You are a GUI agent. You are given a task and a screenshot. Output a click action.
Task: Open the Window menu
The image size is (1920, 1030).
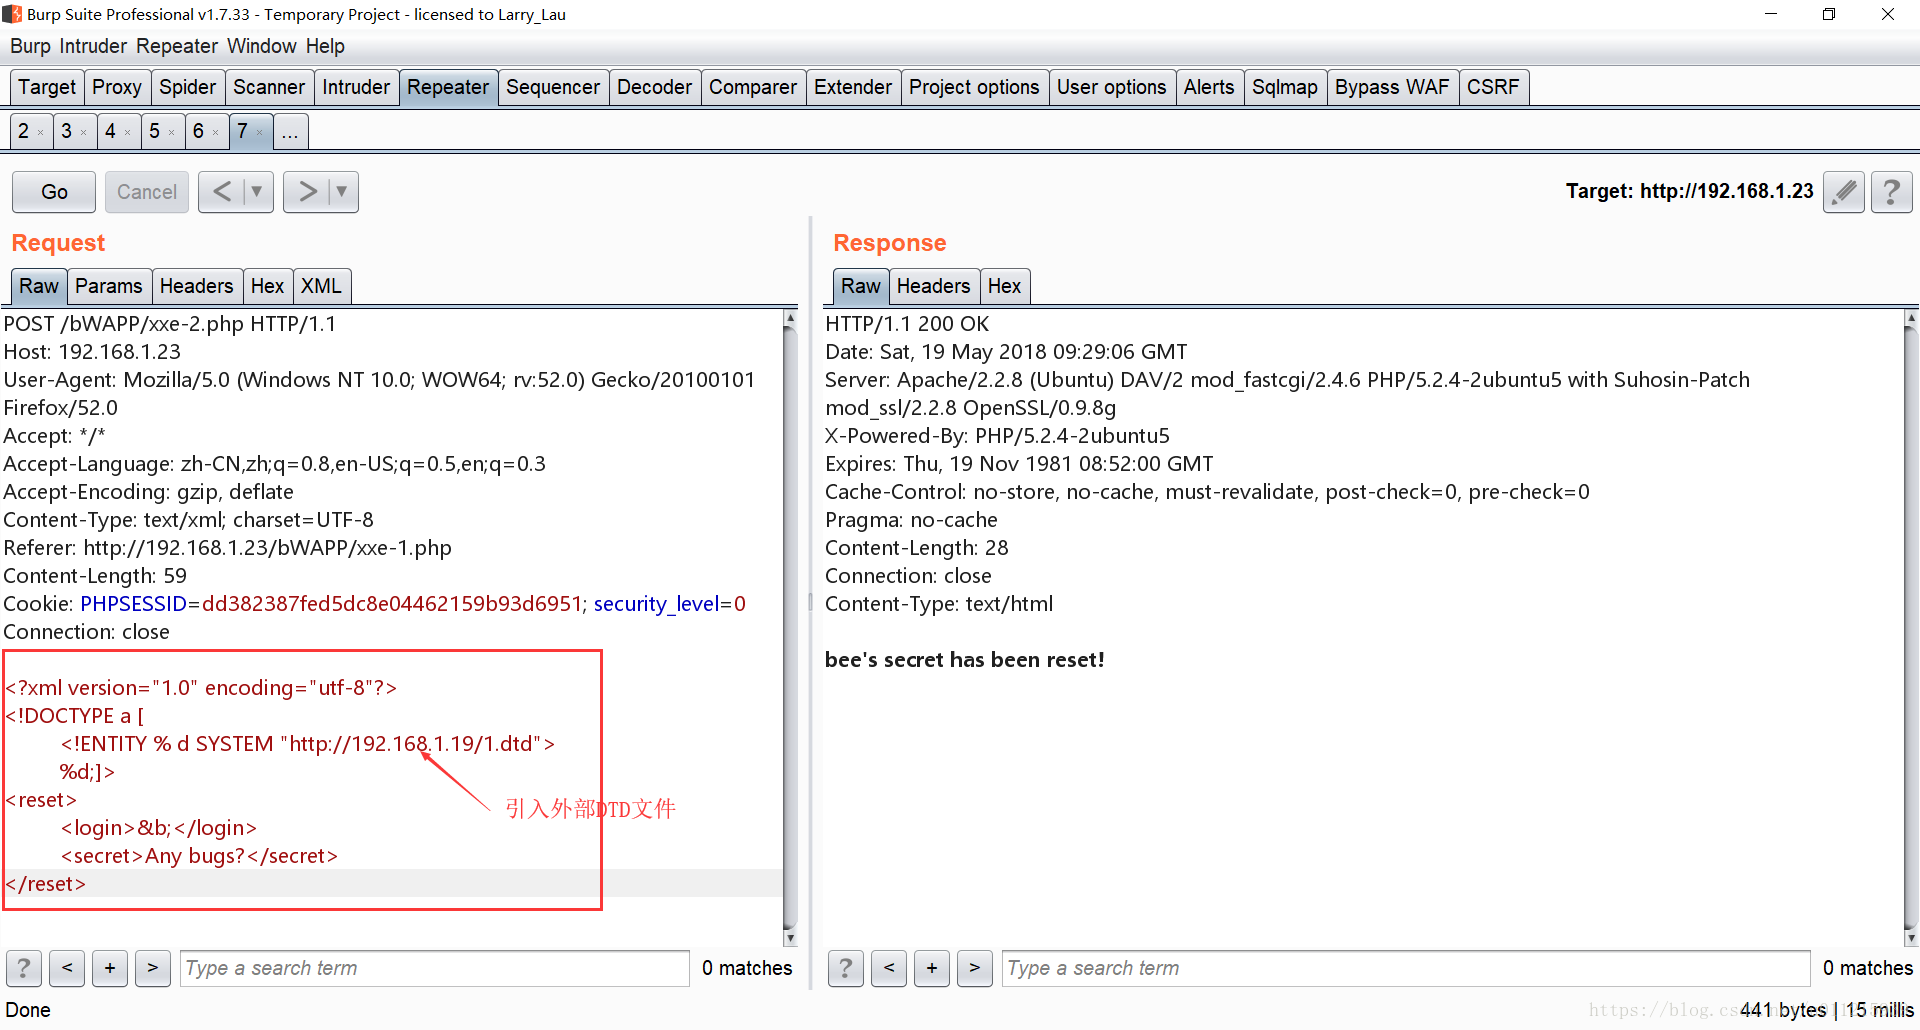262,46
